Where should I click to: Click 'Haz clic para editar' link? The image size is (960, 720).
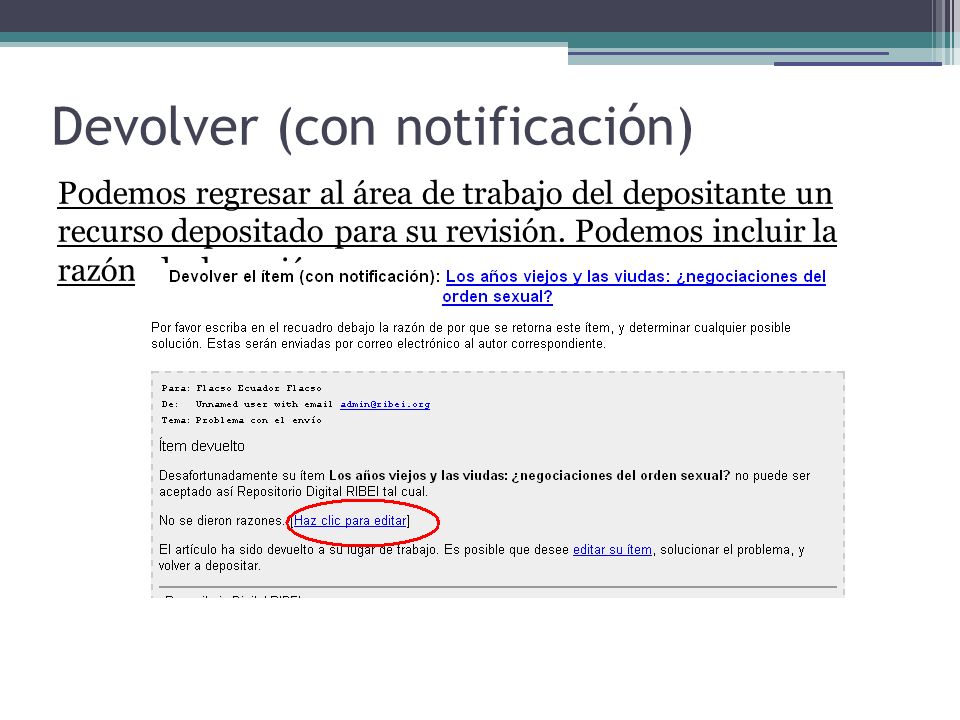(350, 520)
